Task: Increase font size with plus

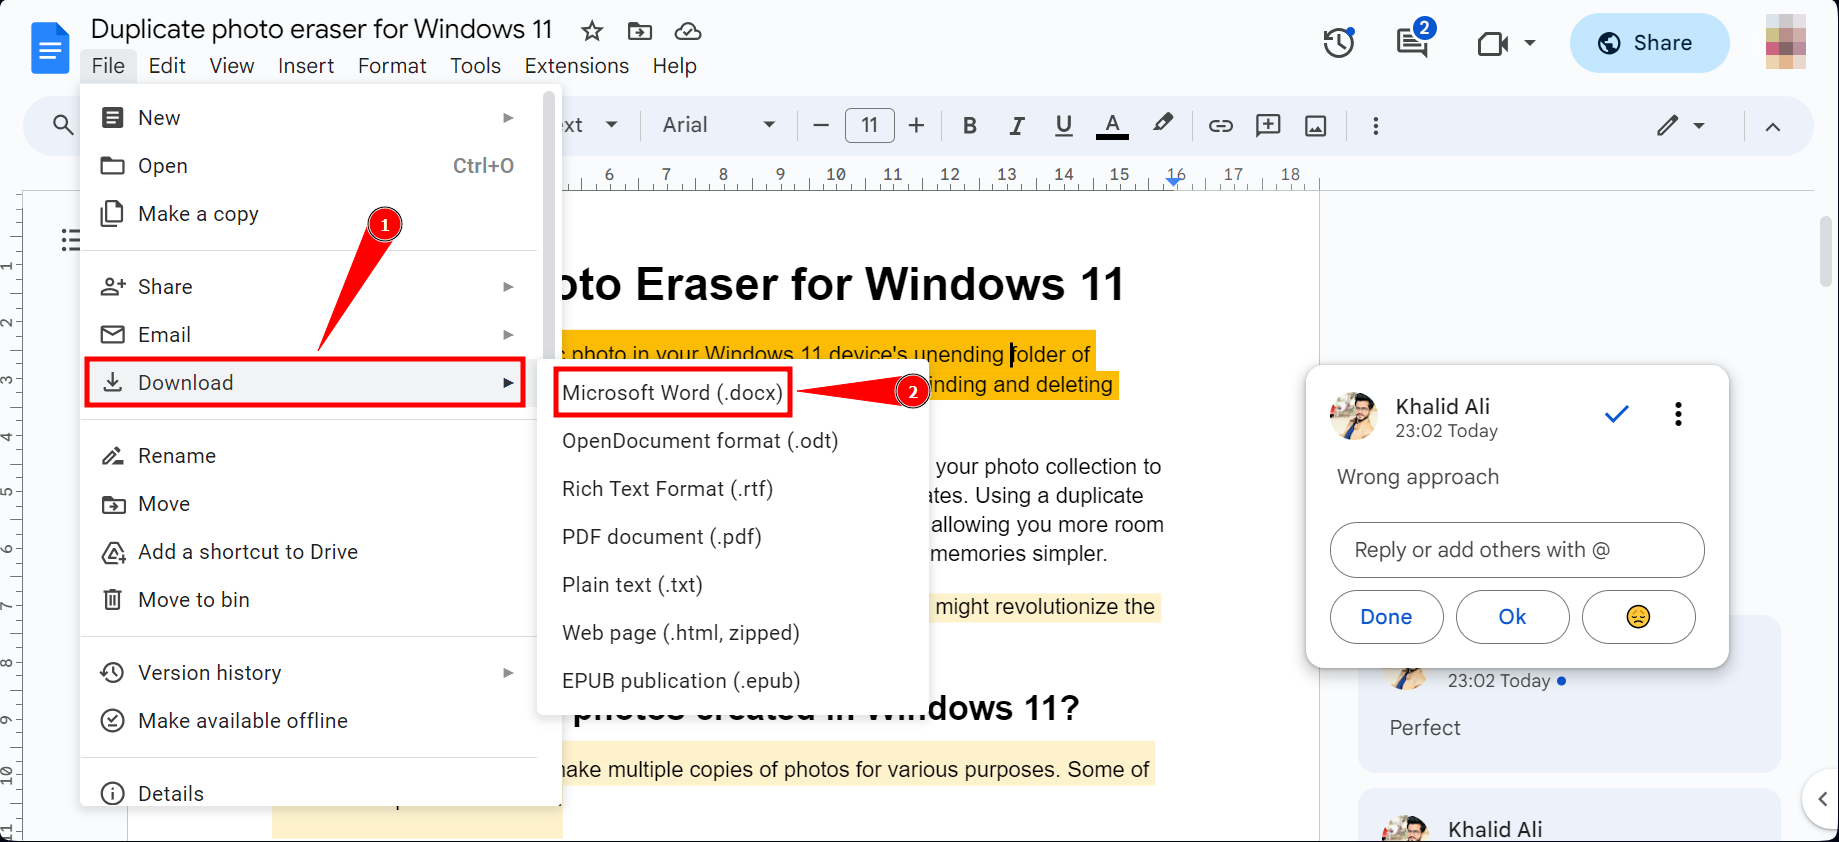Action: point(916,125)
